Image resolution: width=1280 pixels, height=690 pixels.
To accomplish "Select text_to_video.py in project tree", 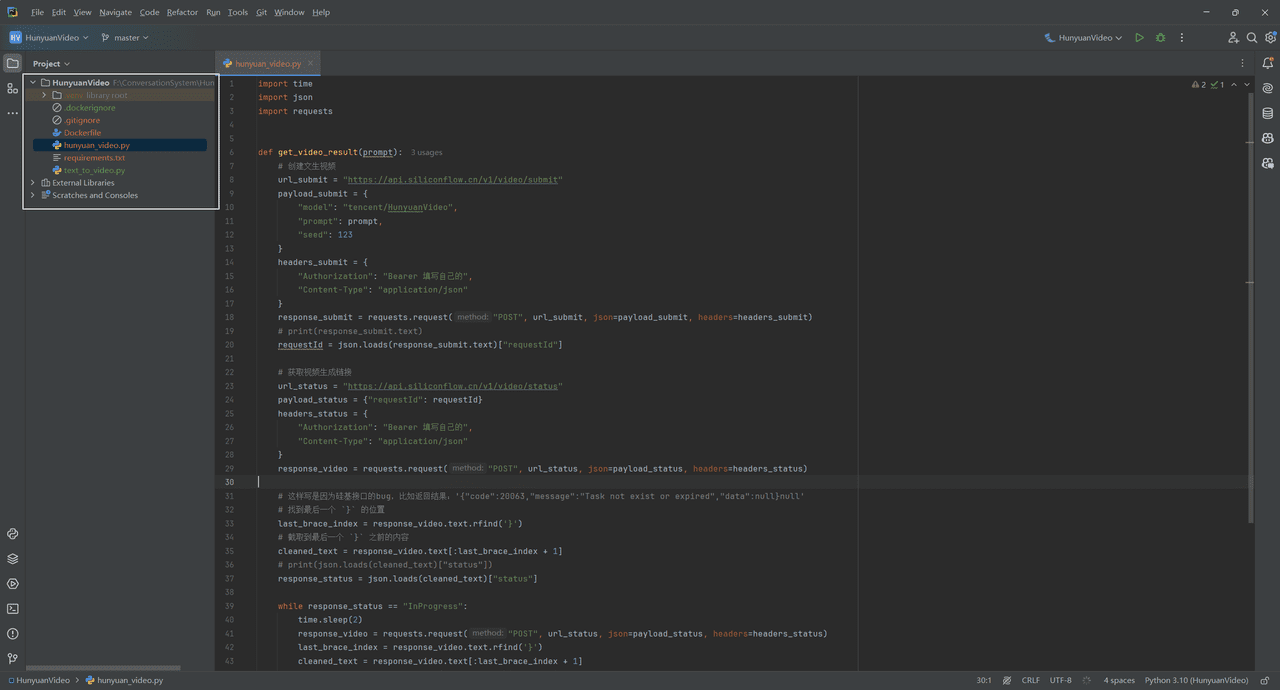I will coord(94,170).
